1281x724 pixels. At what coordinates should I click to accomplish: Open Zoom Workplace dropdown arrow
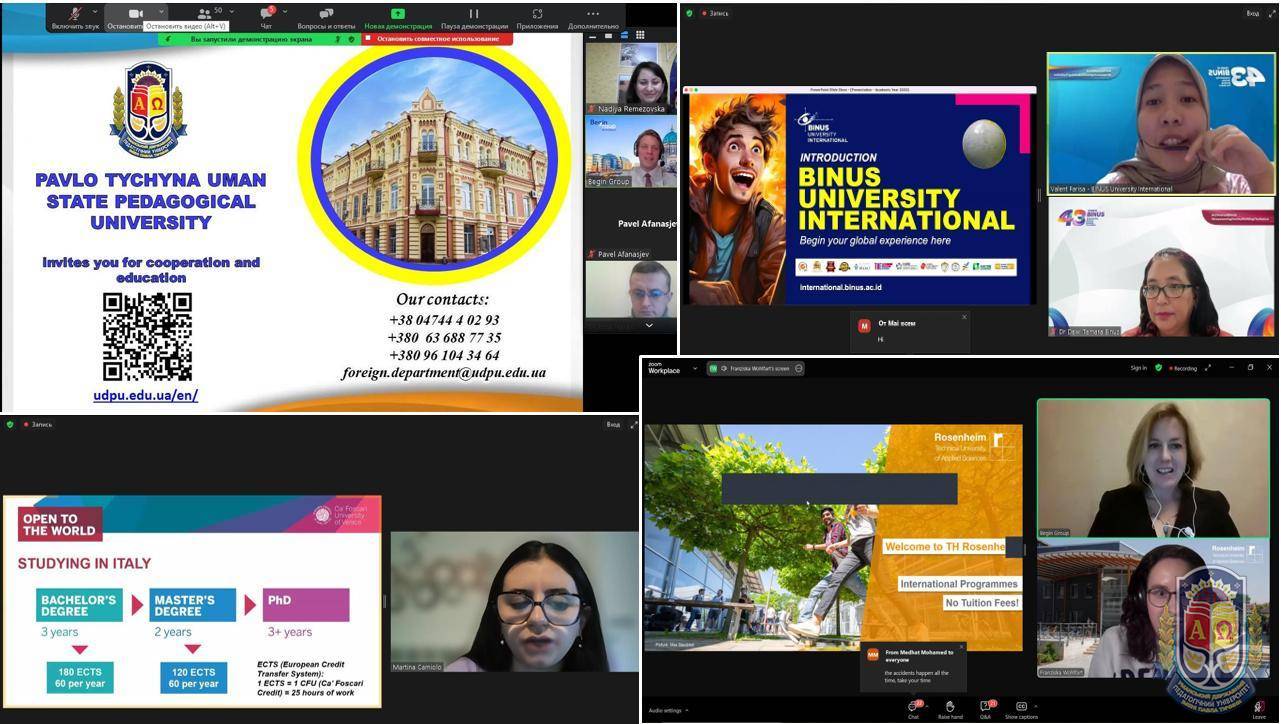tap(695, 368)
